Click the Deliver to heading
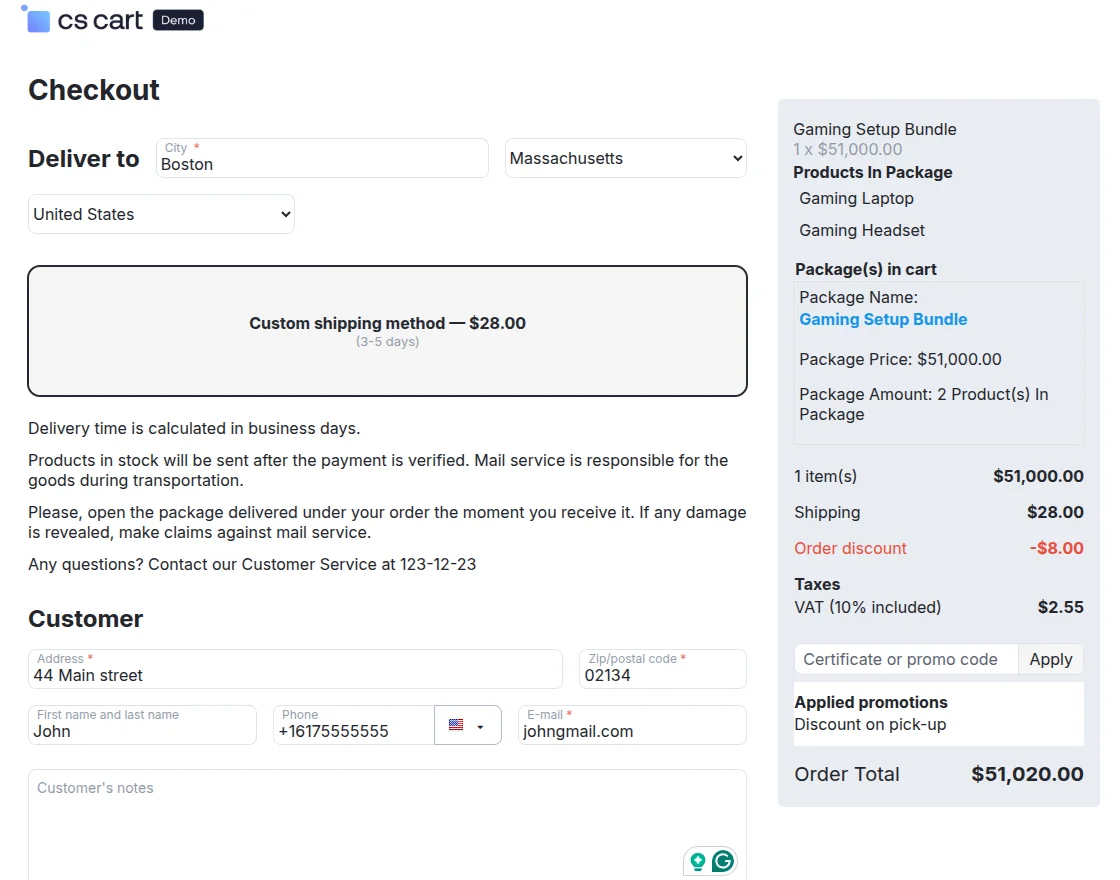 [84, 159]
